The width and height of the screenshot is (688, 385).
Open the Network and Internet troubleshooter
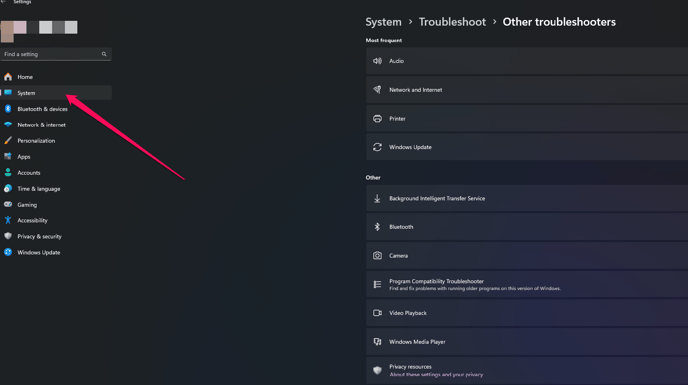pos(527,90)
